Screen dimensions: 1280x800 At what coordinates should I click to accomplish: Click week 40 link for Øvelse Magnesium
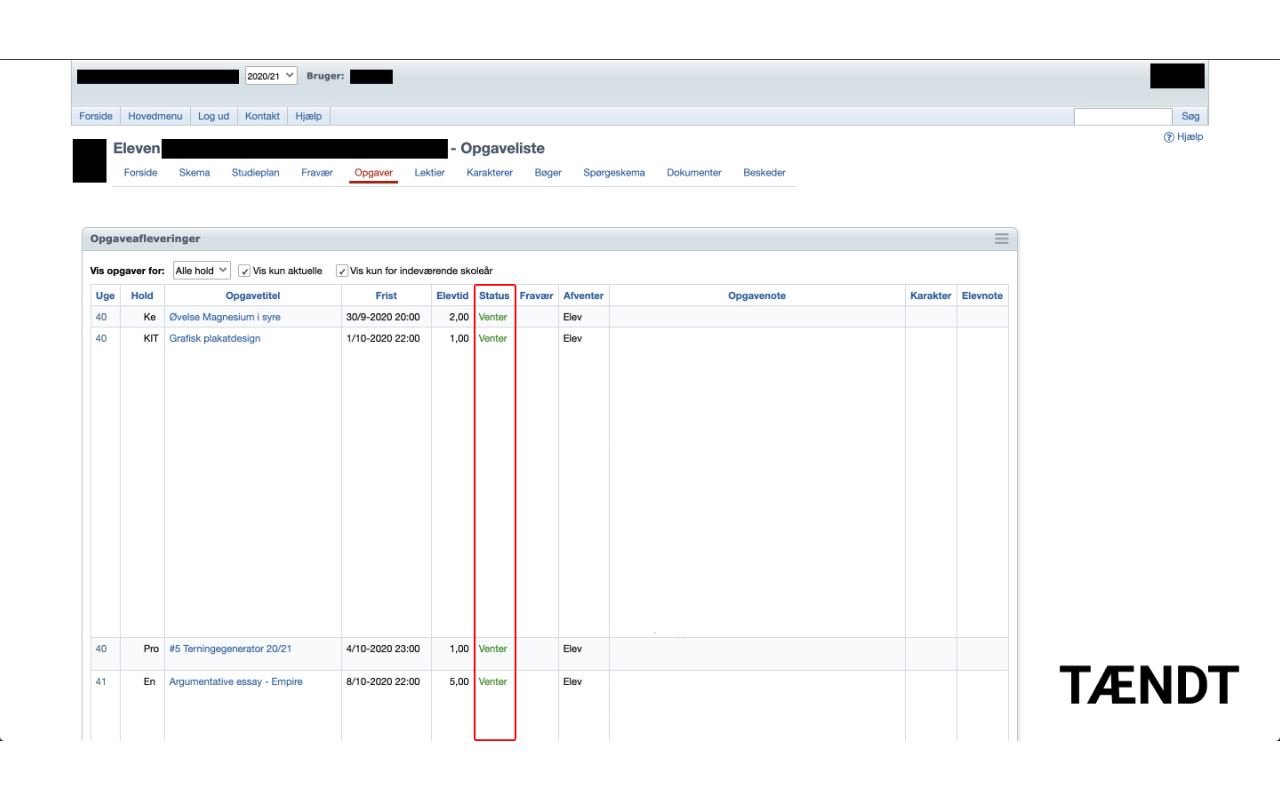101,317
